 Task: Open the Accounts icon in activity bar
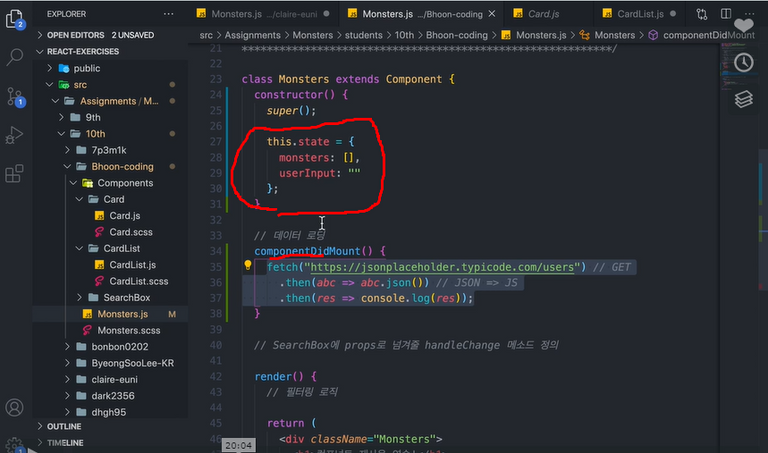coord(14,407)
